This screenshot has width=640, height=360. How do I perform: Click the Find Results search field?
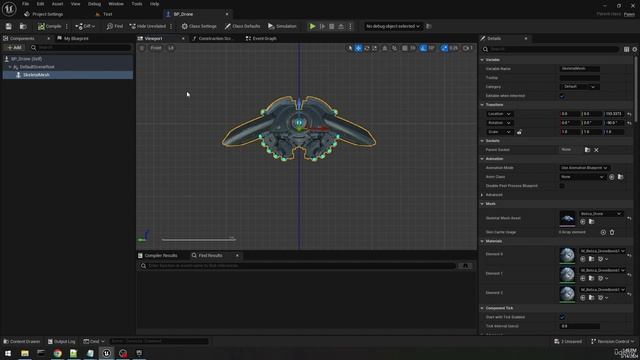pyautogui.click(x=298, y=266)
